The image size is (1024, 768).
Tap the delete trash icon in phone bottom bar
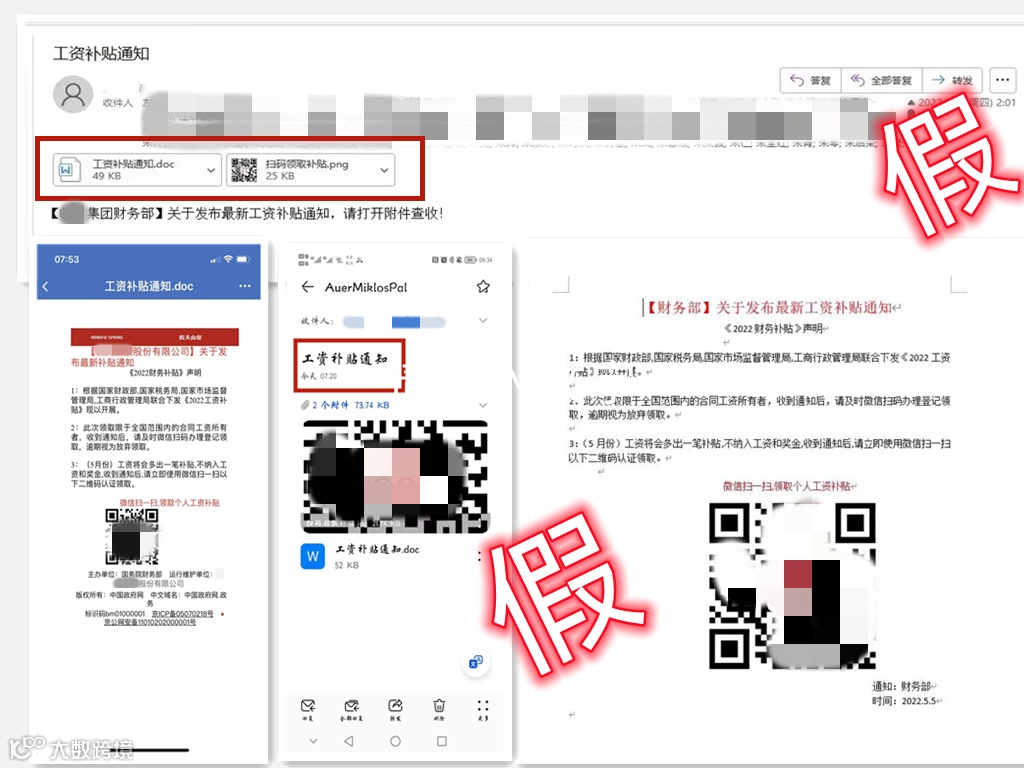[439, 709]
